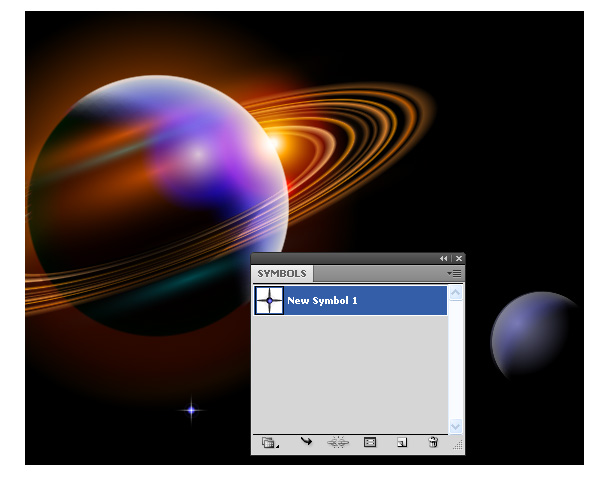Click the New Symbol icon

[x=402, y=443]
